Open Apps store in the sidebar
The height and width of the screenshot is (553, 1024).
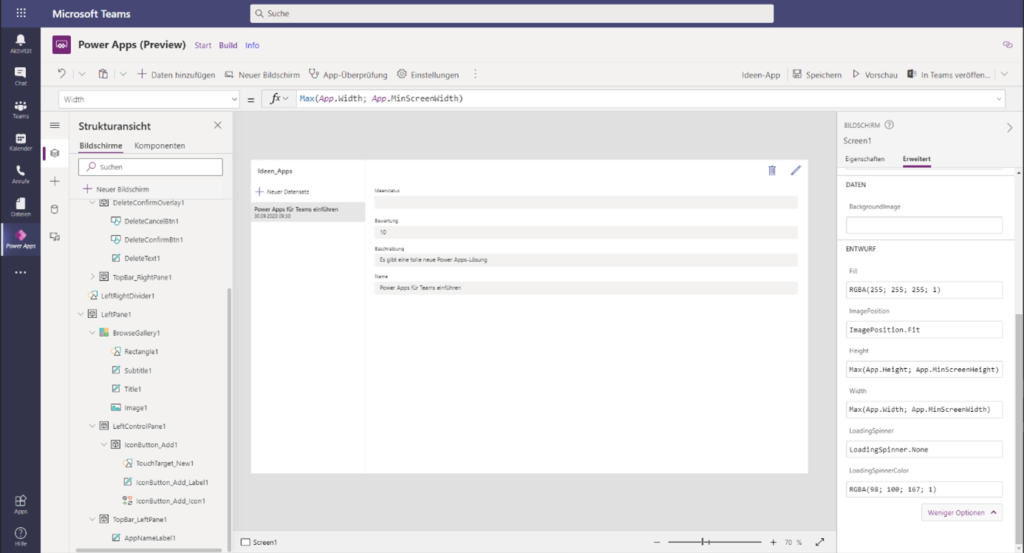click(x=20, y=504)
